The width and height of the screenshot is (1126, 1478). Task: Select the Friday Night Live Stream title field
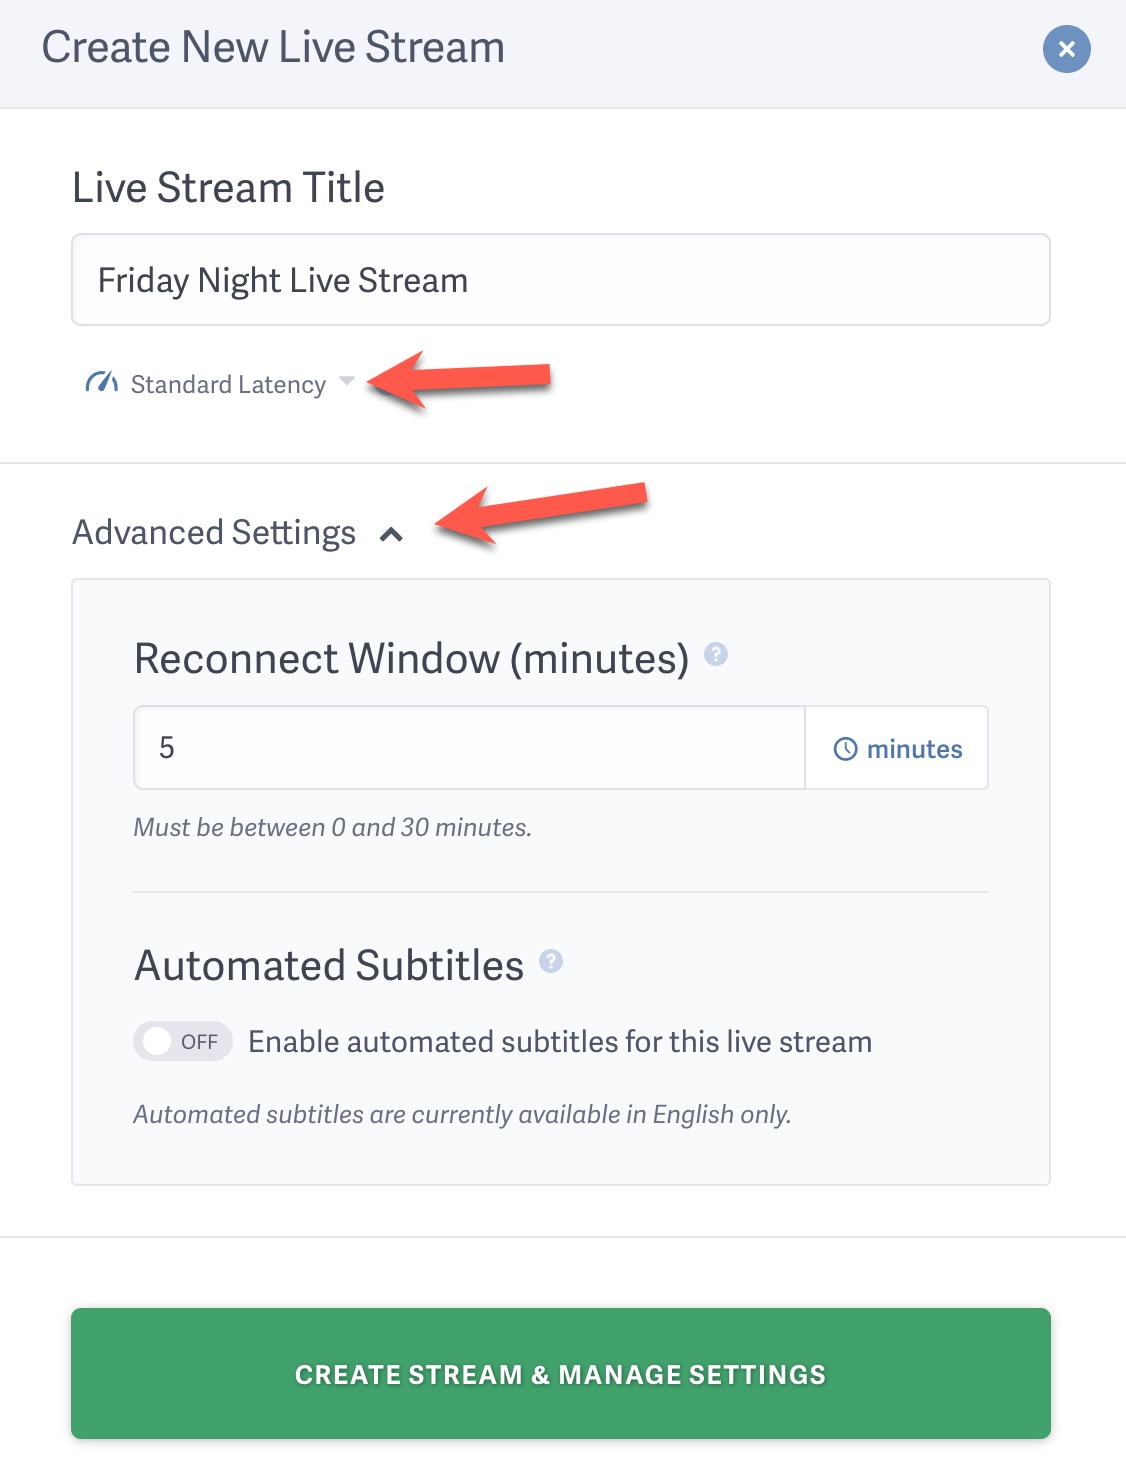tap(561, 280)
